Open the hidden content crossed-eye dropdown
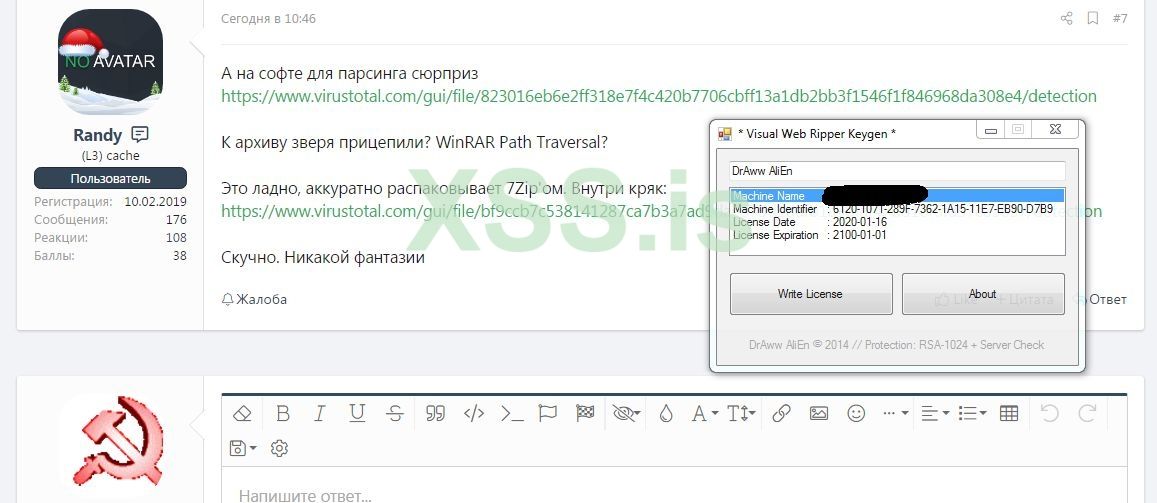 click(x=626, y=413)
